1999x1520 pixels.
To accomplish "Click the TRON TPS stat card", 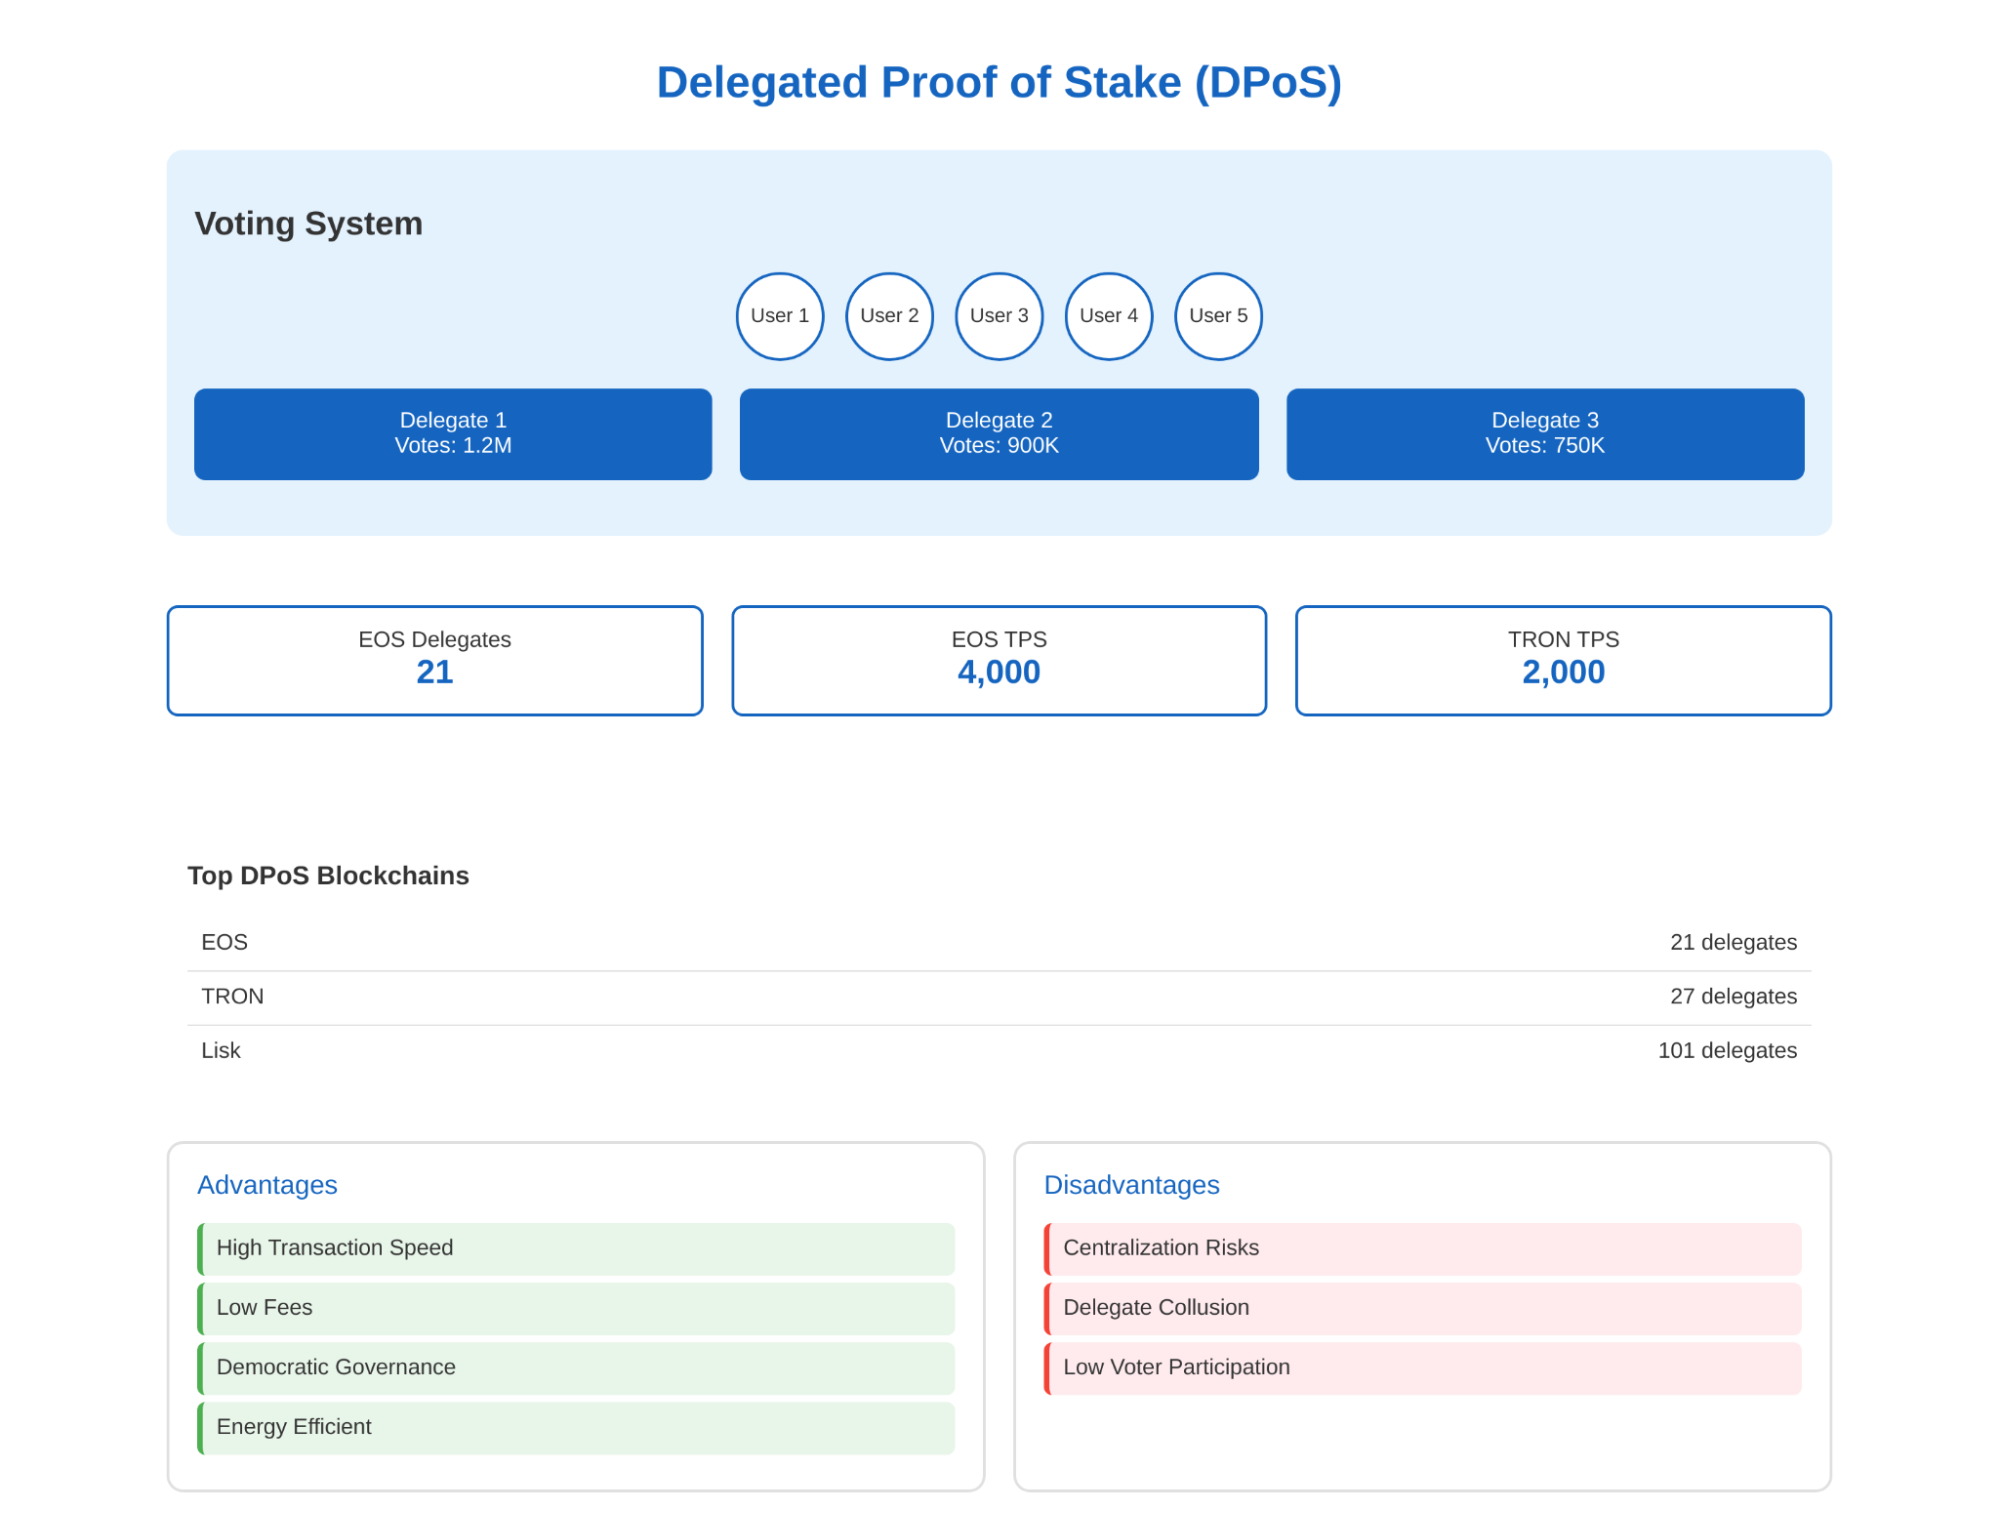I will tap(1563, 660).
